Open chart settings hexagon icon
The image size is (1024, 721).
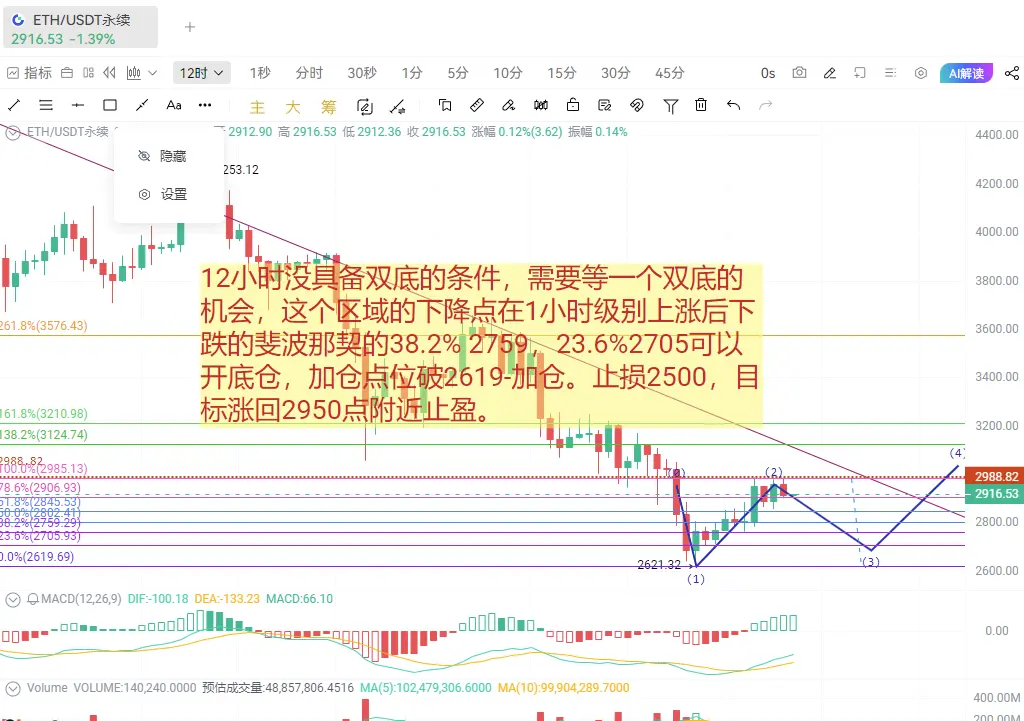(921, 73)
